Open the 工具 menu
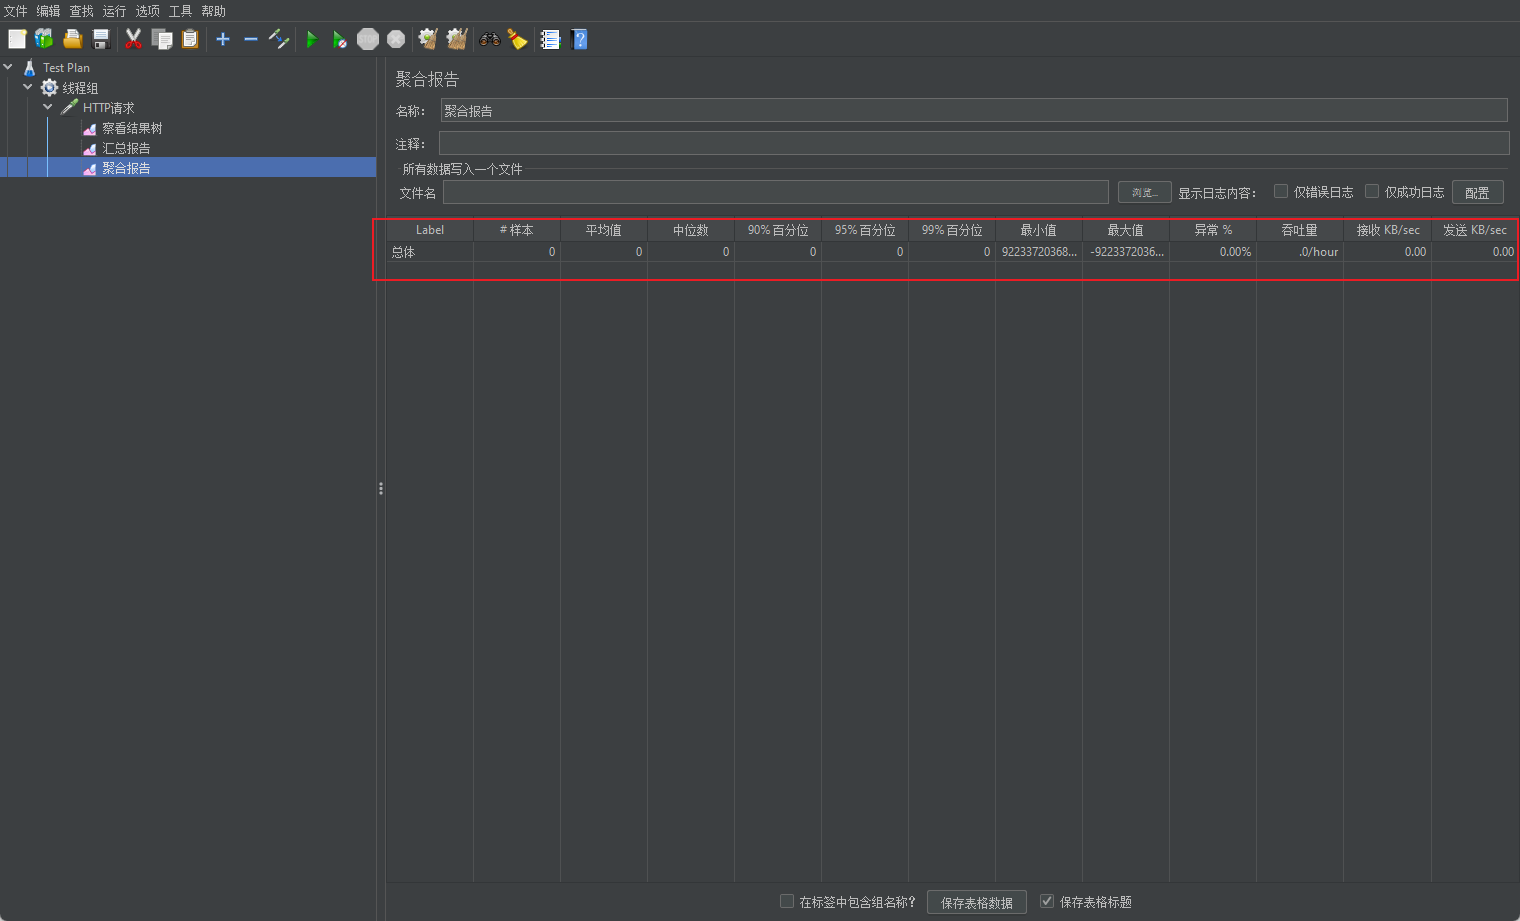The image size is (1520, 921). click(180, 11)
